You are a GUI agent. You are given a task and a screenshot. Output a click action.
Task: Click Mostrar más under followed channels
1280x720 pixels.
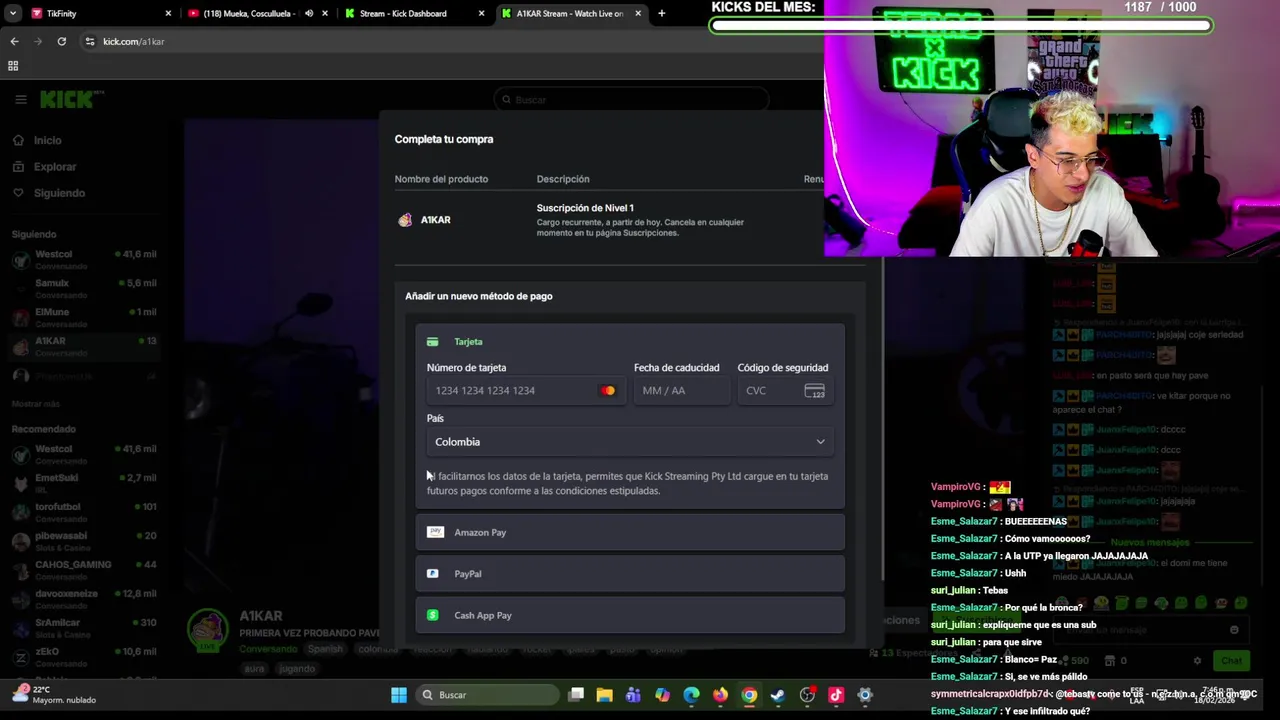[x=36, y=404]
